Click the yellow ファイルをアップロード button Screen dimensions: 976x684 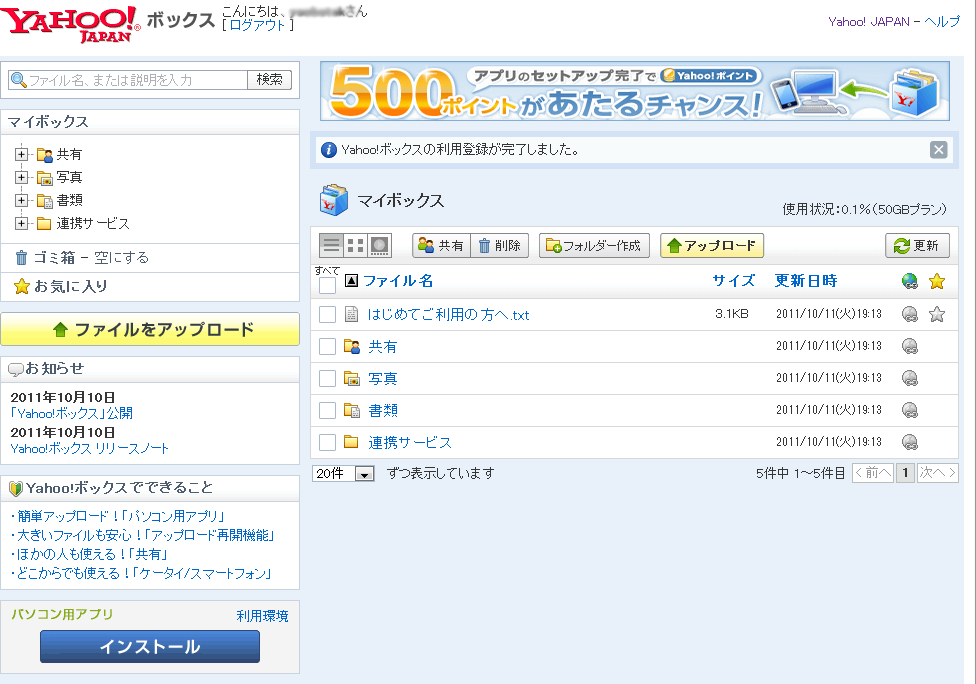(150, 329)
